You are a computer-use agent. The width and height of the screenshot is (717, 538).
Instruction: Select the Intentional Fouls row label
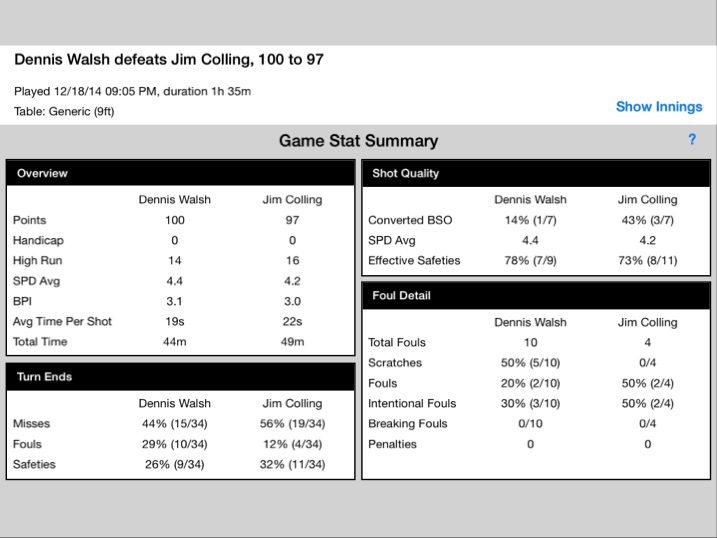click(412, 404)
